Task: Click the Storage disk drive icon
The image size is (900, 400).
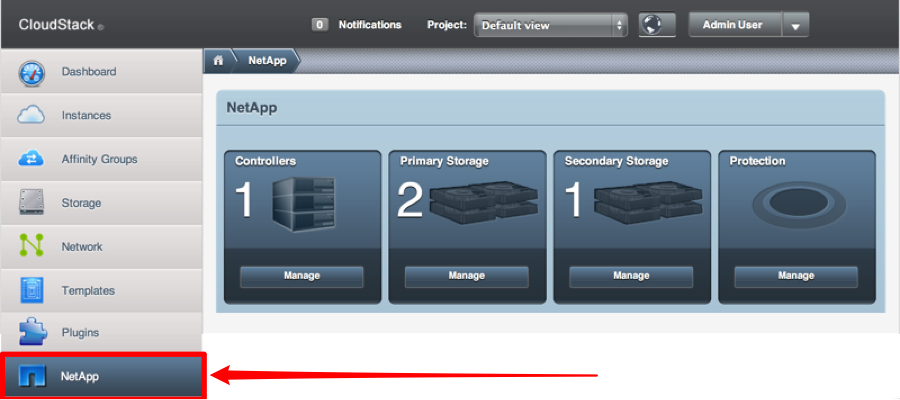Action: [31, 203]
